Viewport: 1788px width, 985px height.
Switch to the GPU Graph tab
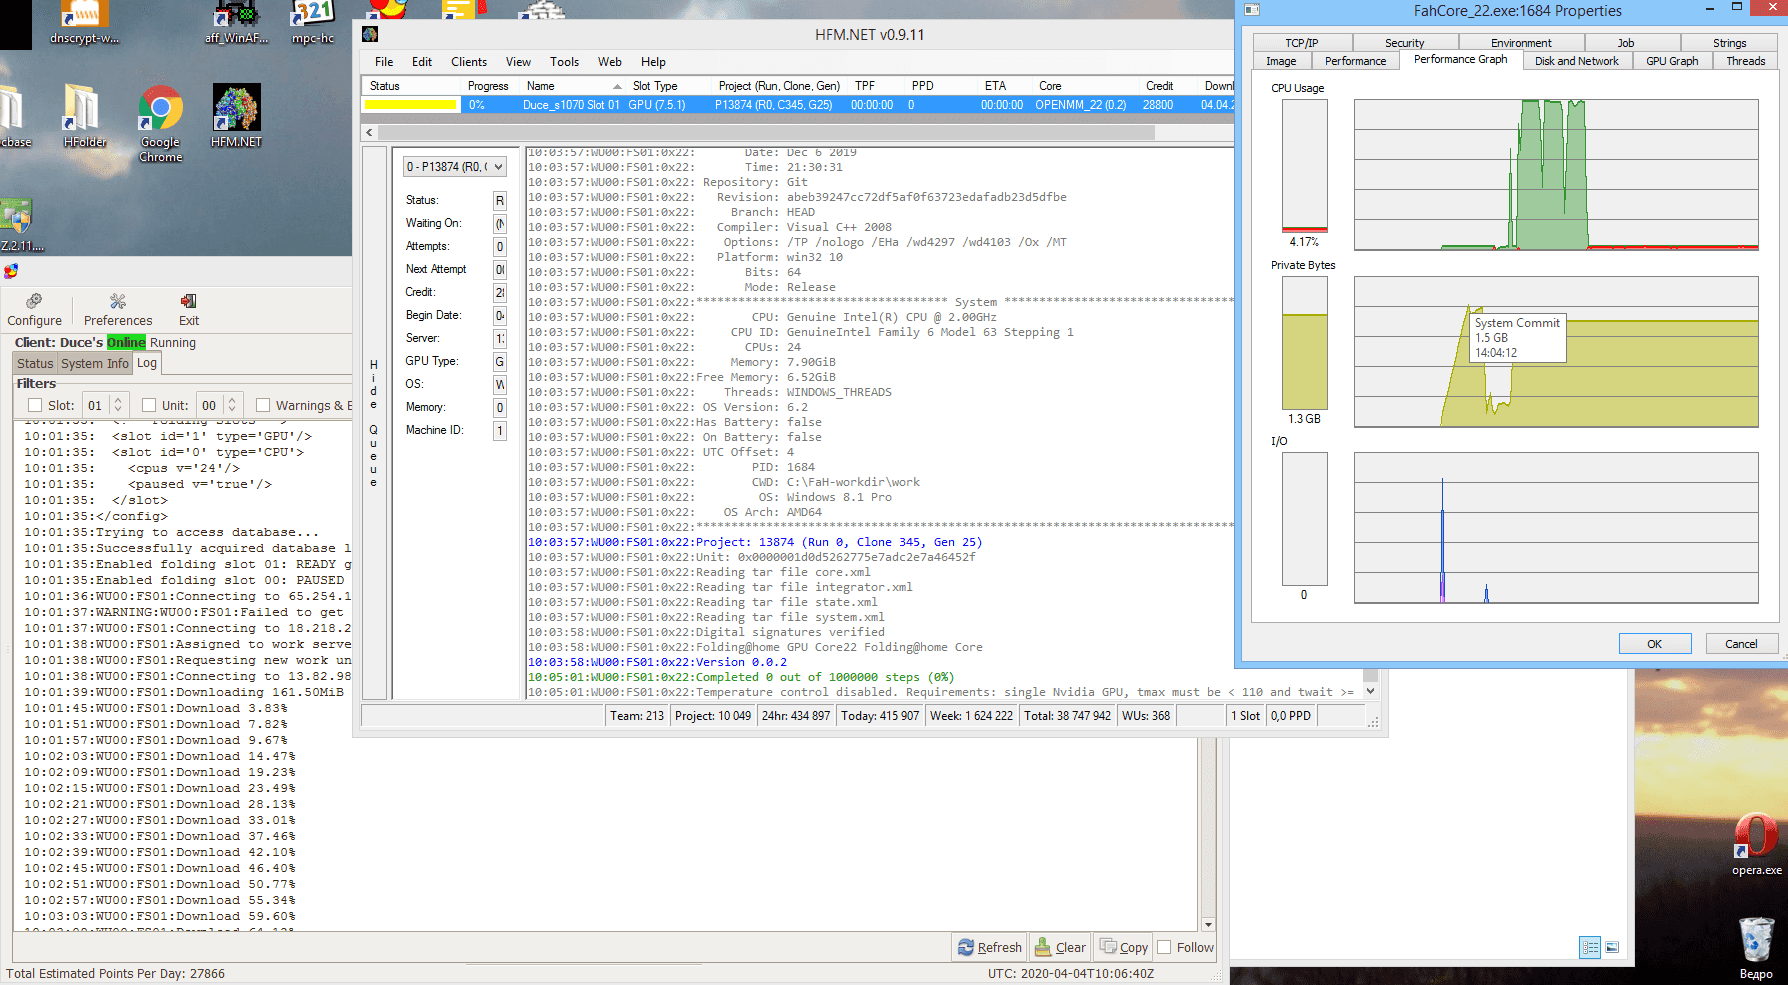click(x=1671, y=61)
